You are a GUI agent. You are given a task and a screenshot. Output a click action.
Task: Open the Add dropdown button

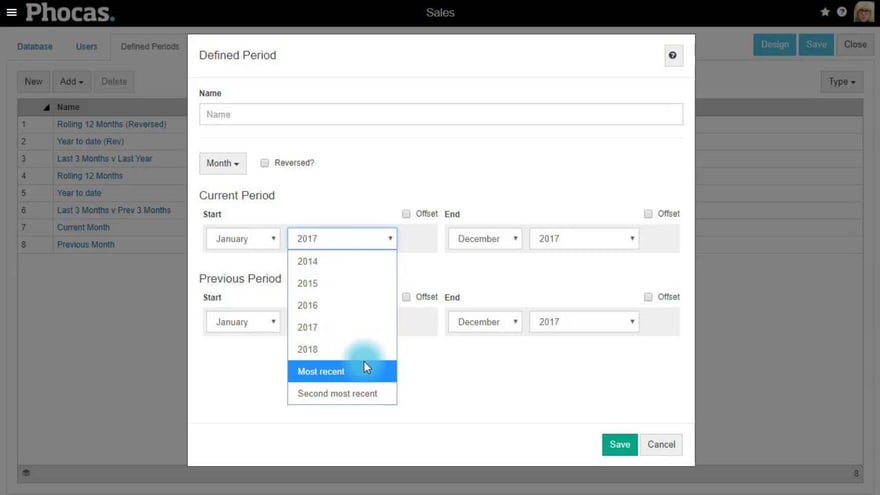tap(72, 82)
